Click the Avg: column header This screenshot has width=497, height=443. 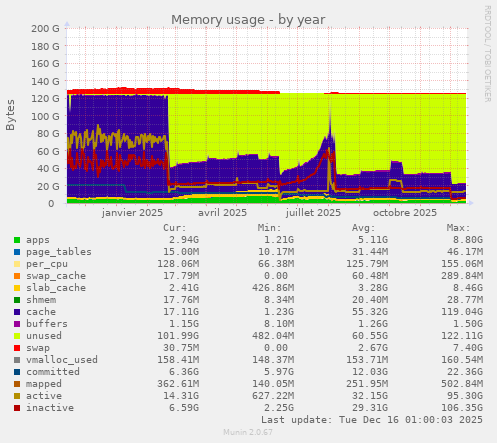(x=364, y=228)
